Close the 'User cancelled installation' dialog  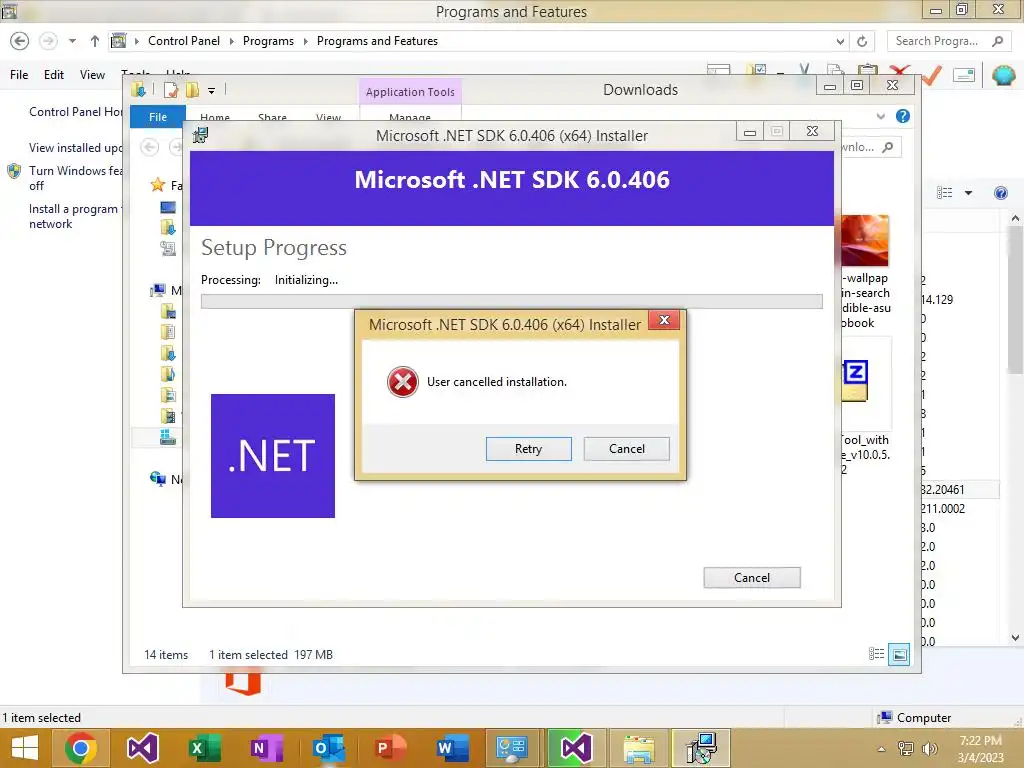[x=664, y=320]
